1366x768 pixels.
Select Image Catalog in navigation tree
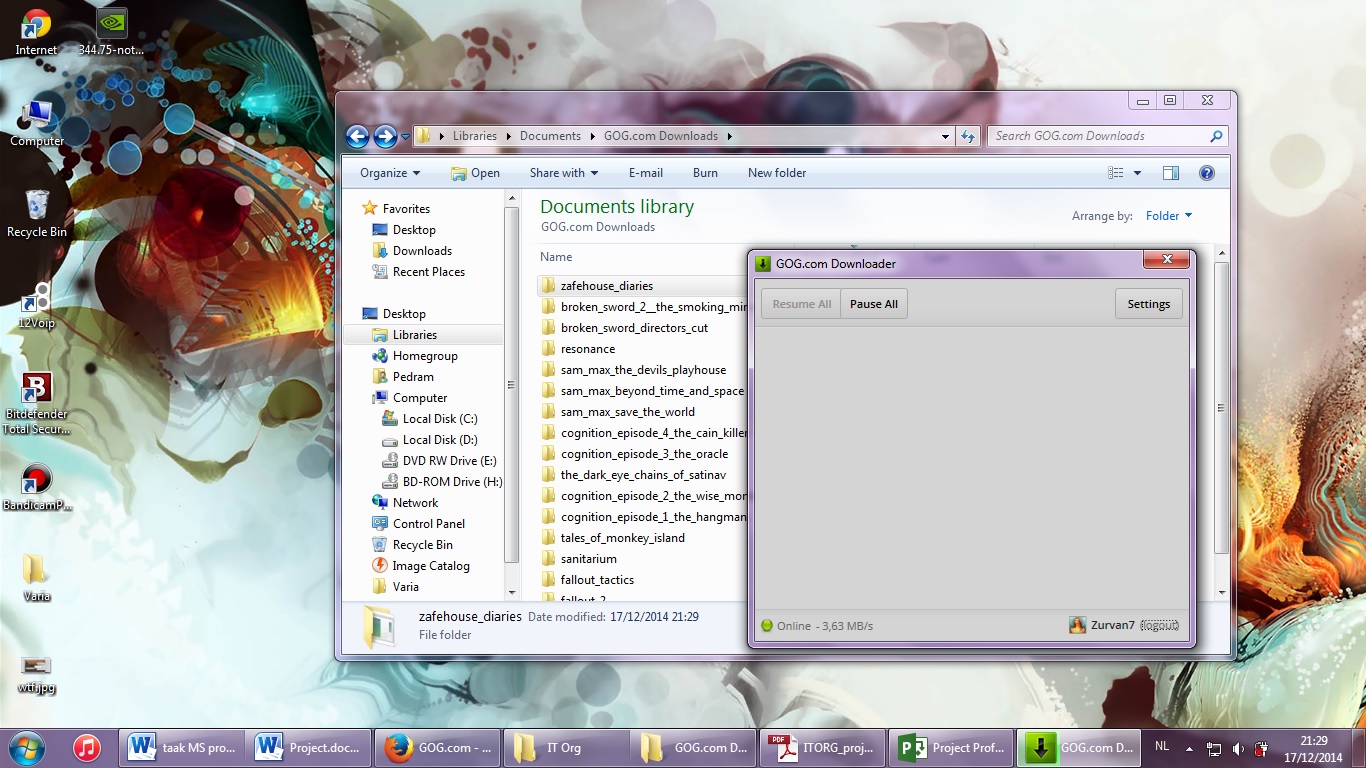(x=431, y=566)
